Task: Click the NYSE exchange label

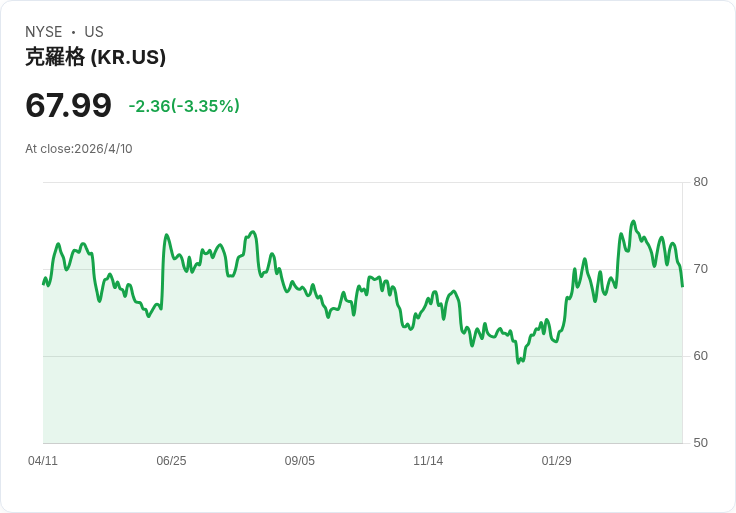Action: [x=43, y=32]
